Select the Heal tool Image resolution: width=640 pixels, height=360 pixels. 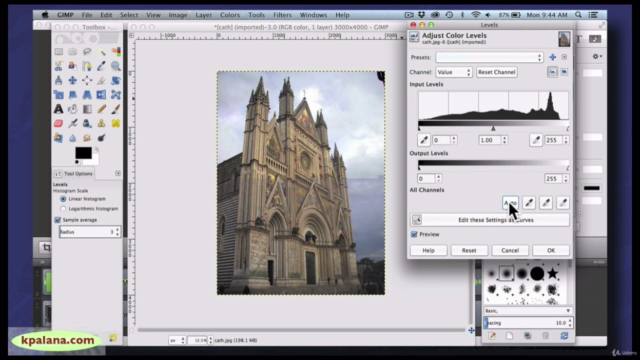[x=116, y=123]
